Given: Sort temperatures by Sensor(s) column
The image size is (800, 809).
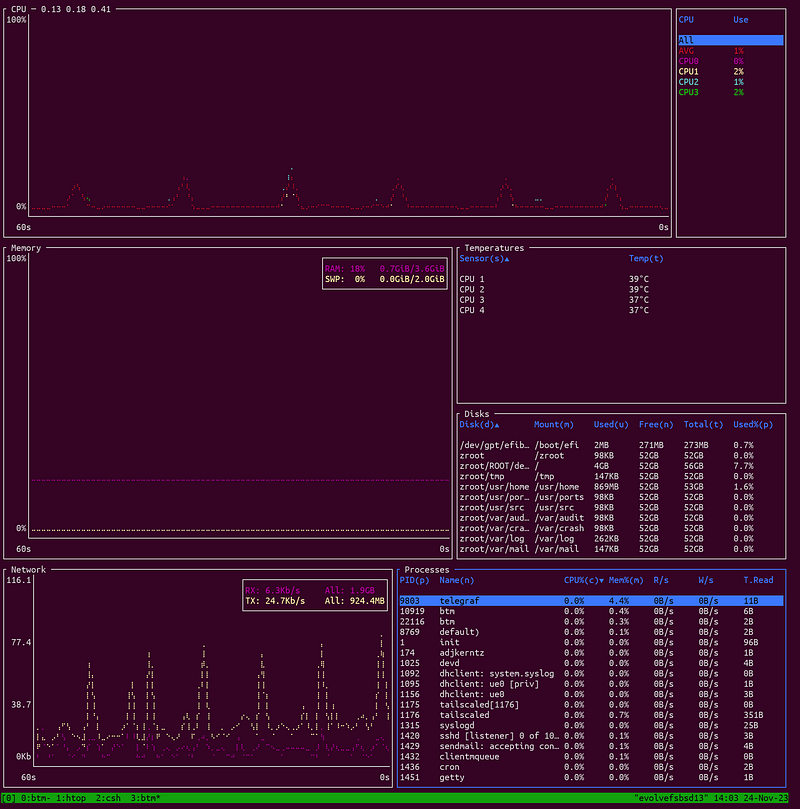Looking at the screenshot, I should [484, 258].
